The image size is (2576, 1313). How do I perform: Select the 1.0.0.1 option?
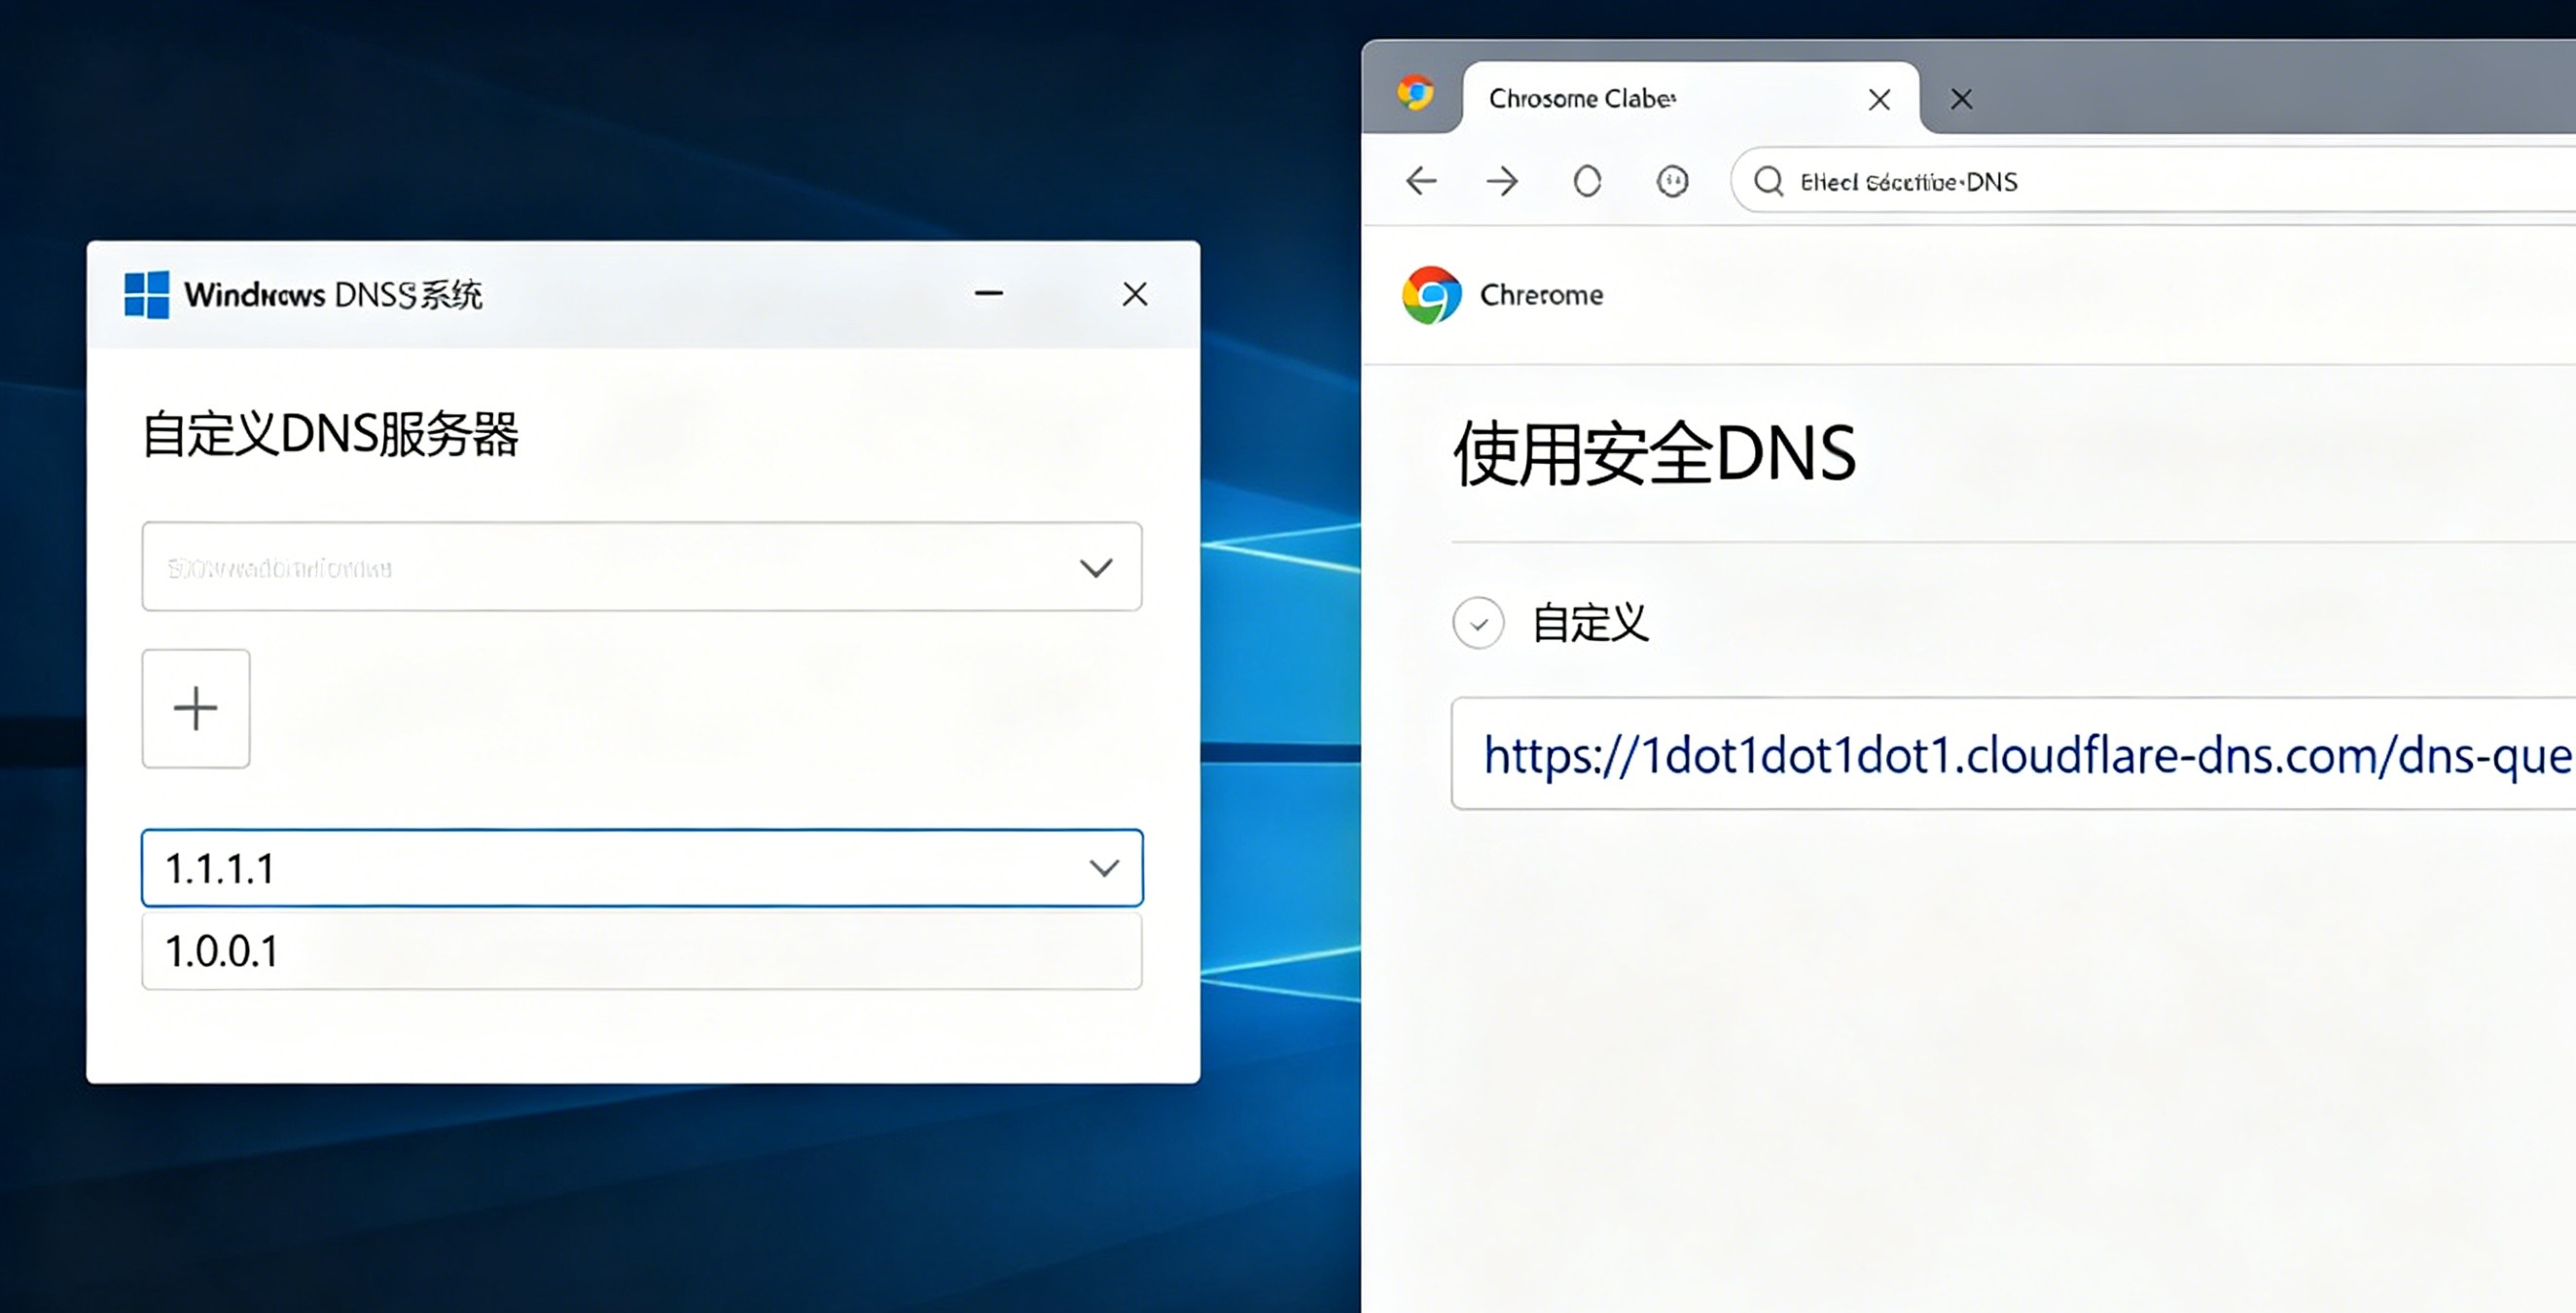click(x=642, y=951)
